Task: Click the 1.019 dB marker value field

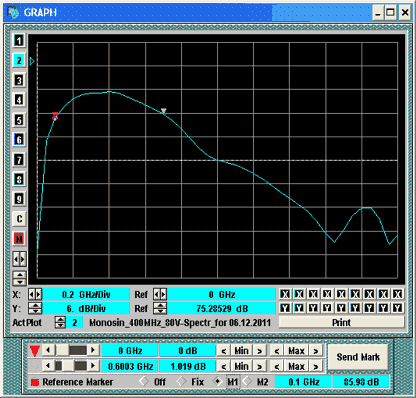Action: (188, 366)
